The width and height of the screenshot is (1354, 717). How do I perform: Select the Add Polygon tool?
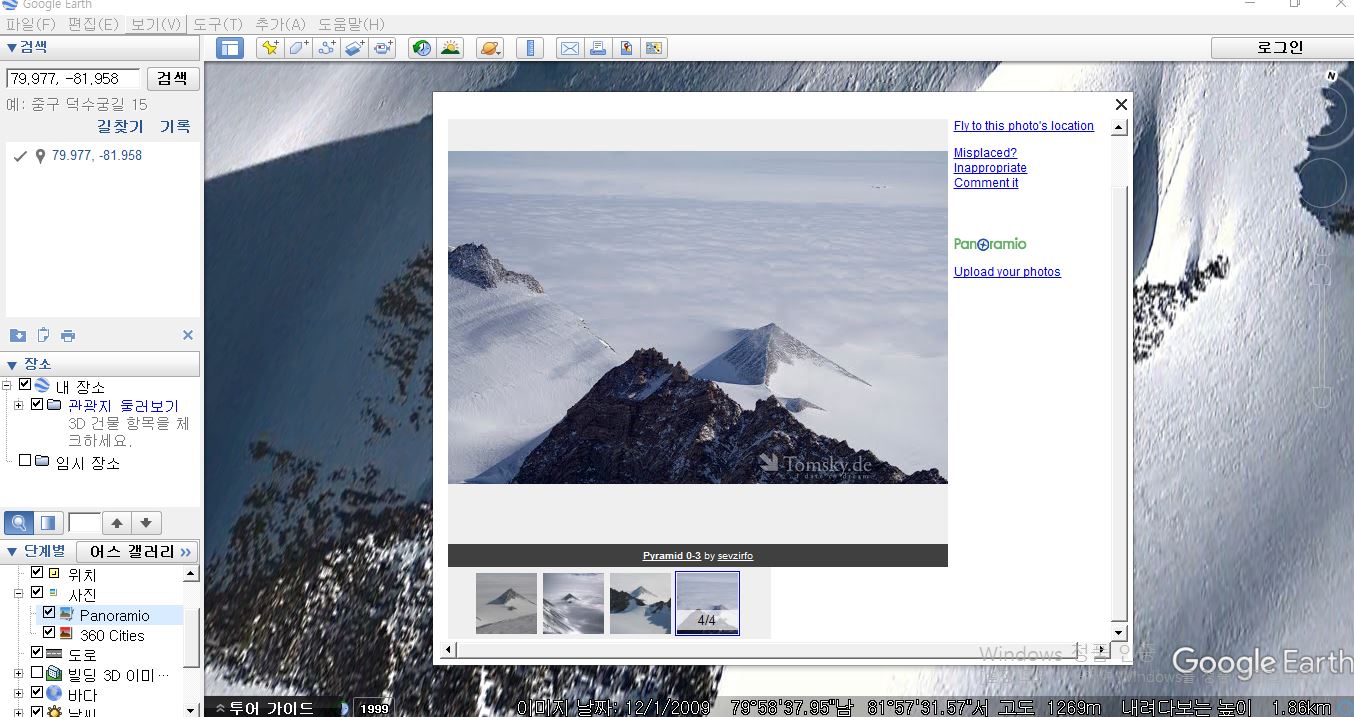point(298,48)
